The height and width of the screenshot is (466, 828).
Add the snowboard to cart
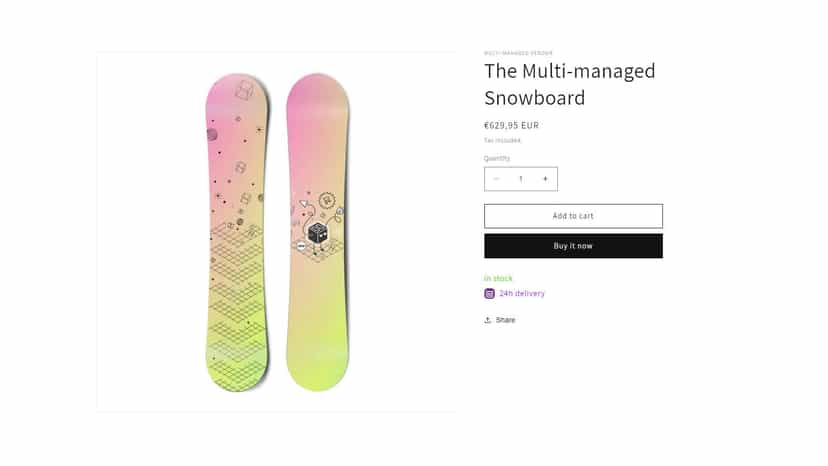pyautogui.click(x=573, y=216)
